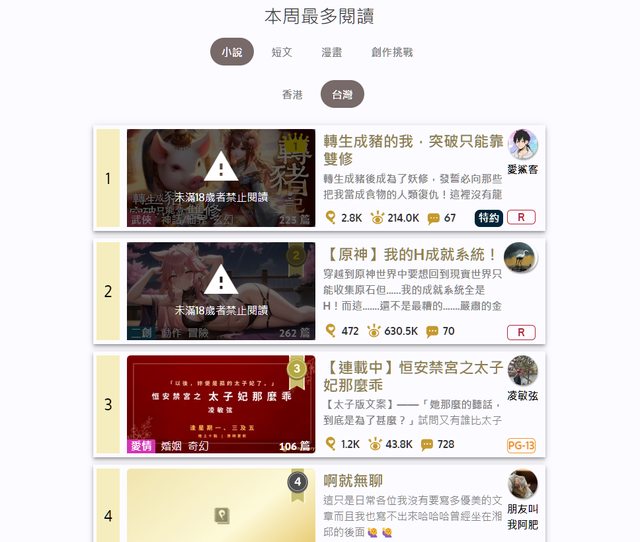
Task: Open the novel 【原神】我的H成就系統！
Action: (411, 255)
